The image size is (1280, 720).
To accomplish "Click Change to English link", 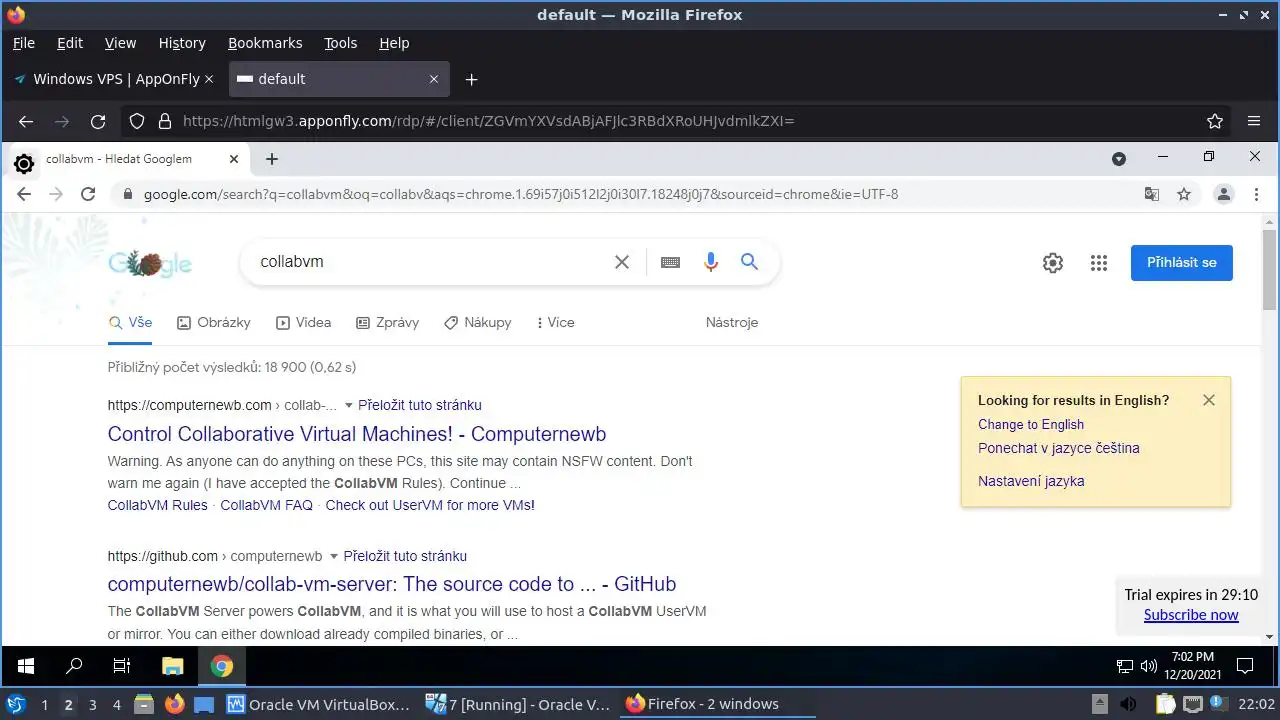I will (1031, 425).
